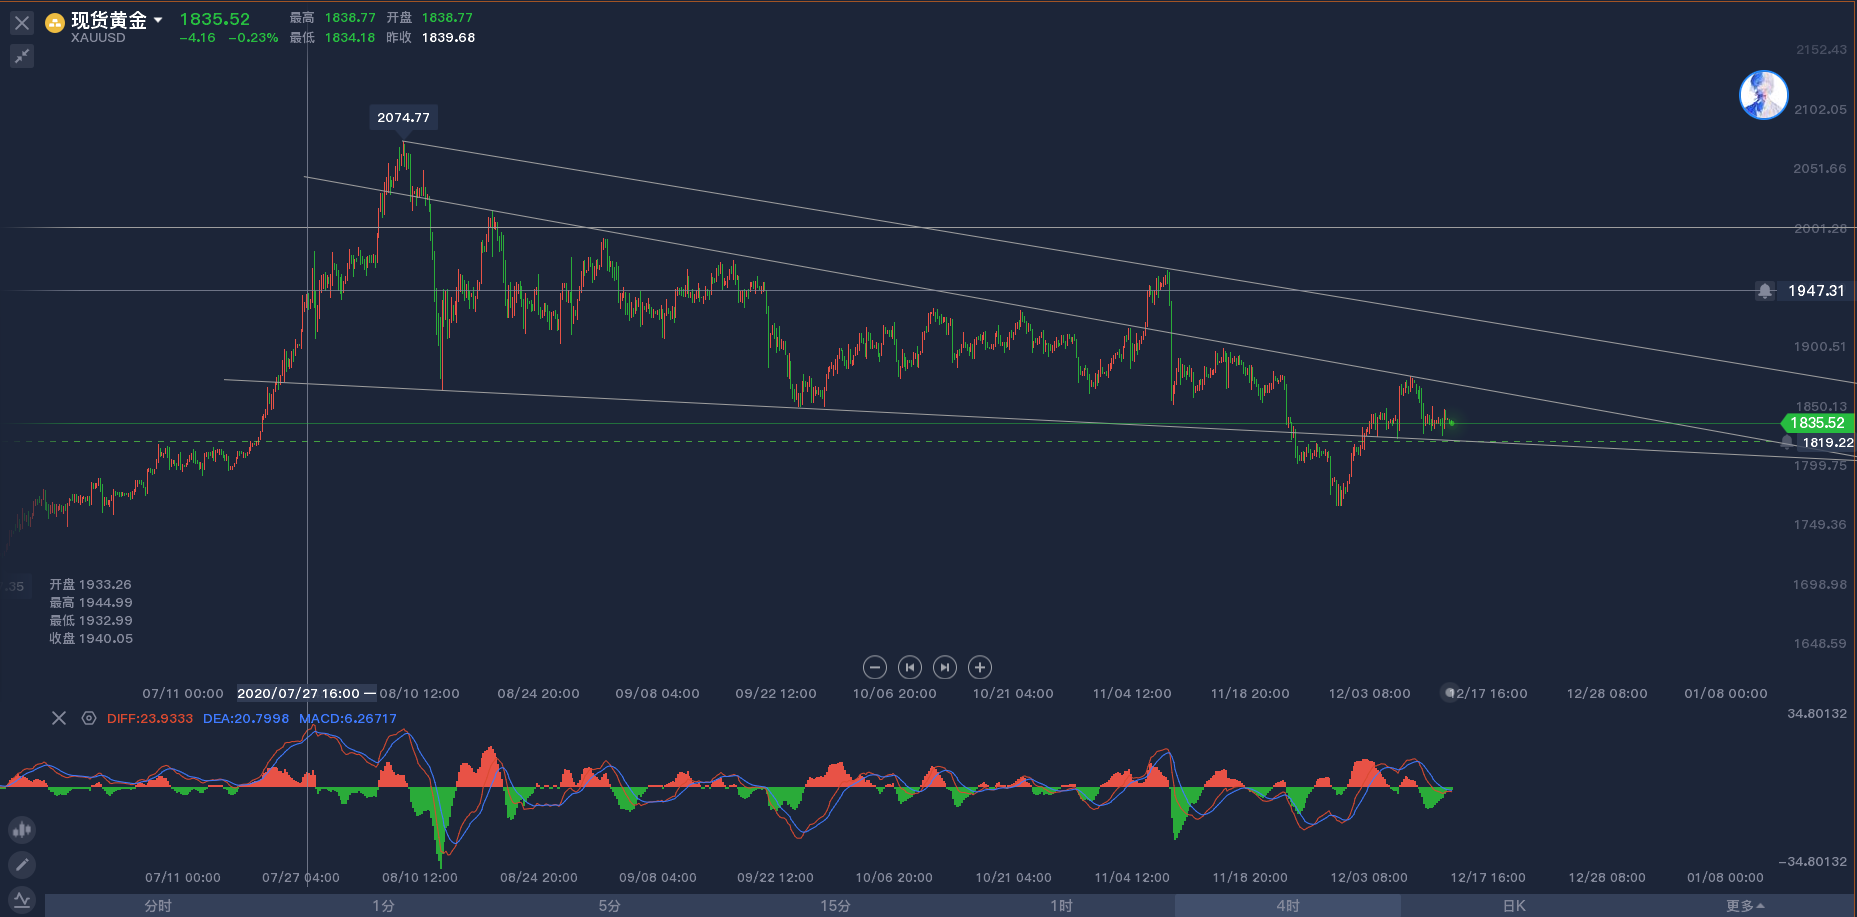Open the candlestick chart type icon

[22, 829]
